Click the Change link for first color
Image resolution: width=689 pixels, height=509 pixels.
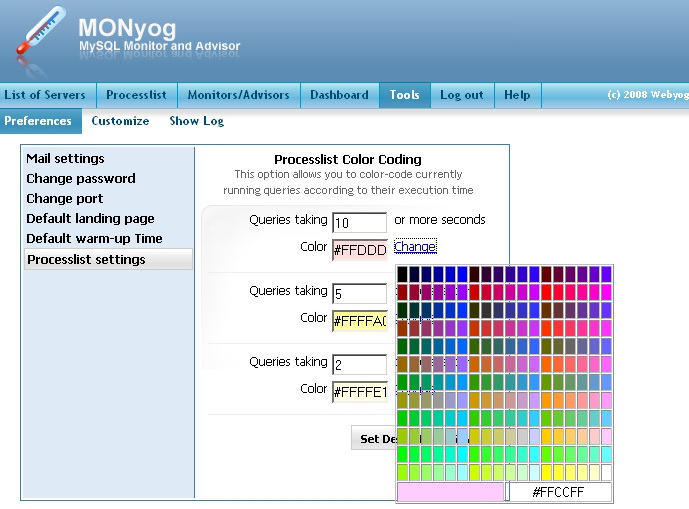(414, 247)
